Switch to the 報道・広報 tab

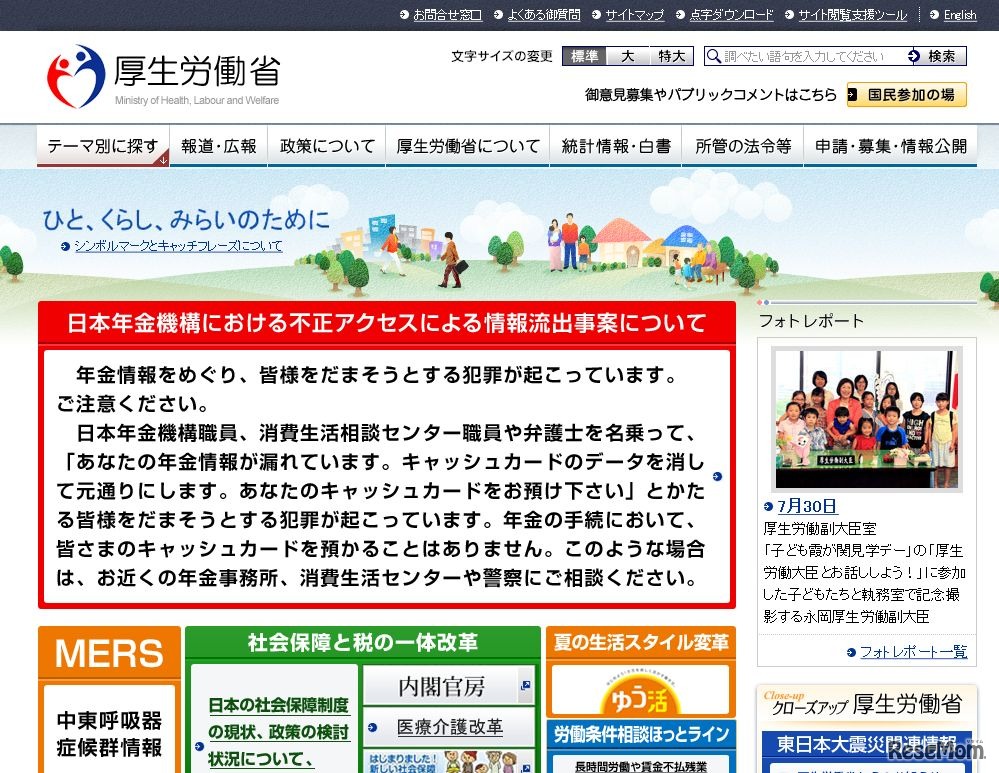tap(219, 145)
